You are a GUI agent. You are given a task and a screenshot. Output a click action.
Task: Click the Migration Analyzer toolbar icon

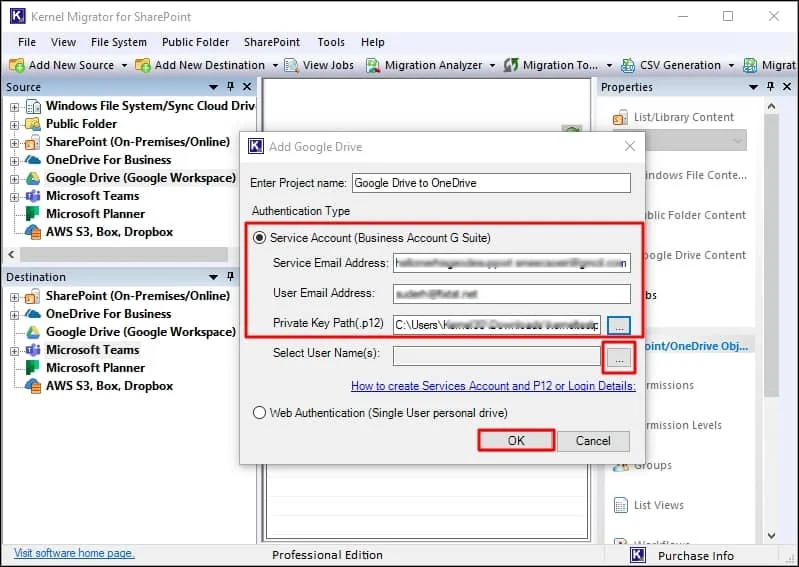(x=373, y=65)
